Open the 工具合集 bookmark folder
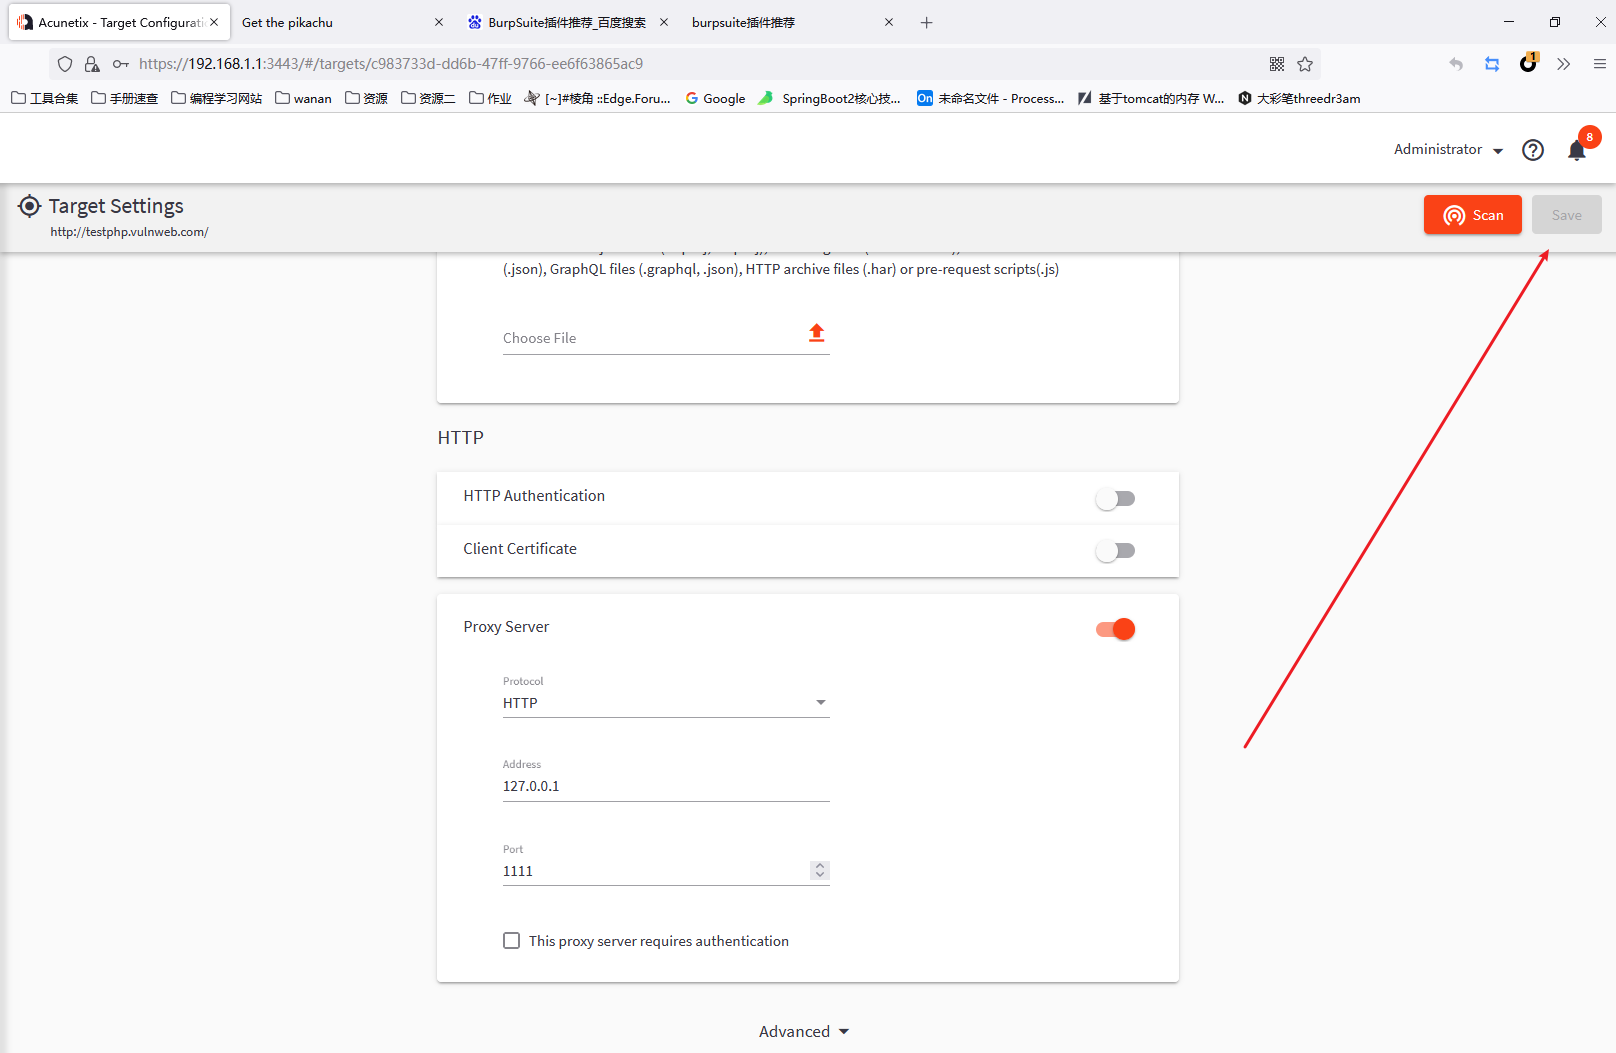1616x1053 pixels. (45, 98)
